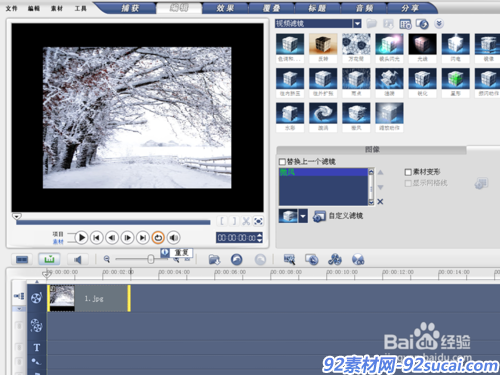Switch to audio view
The image size is (500, 375).
coord(78,259)
